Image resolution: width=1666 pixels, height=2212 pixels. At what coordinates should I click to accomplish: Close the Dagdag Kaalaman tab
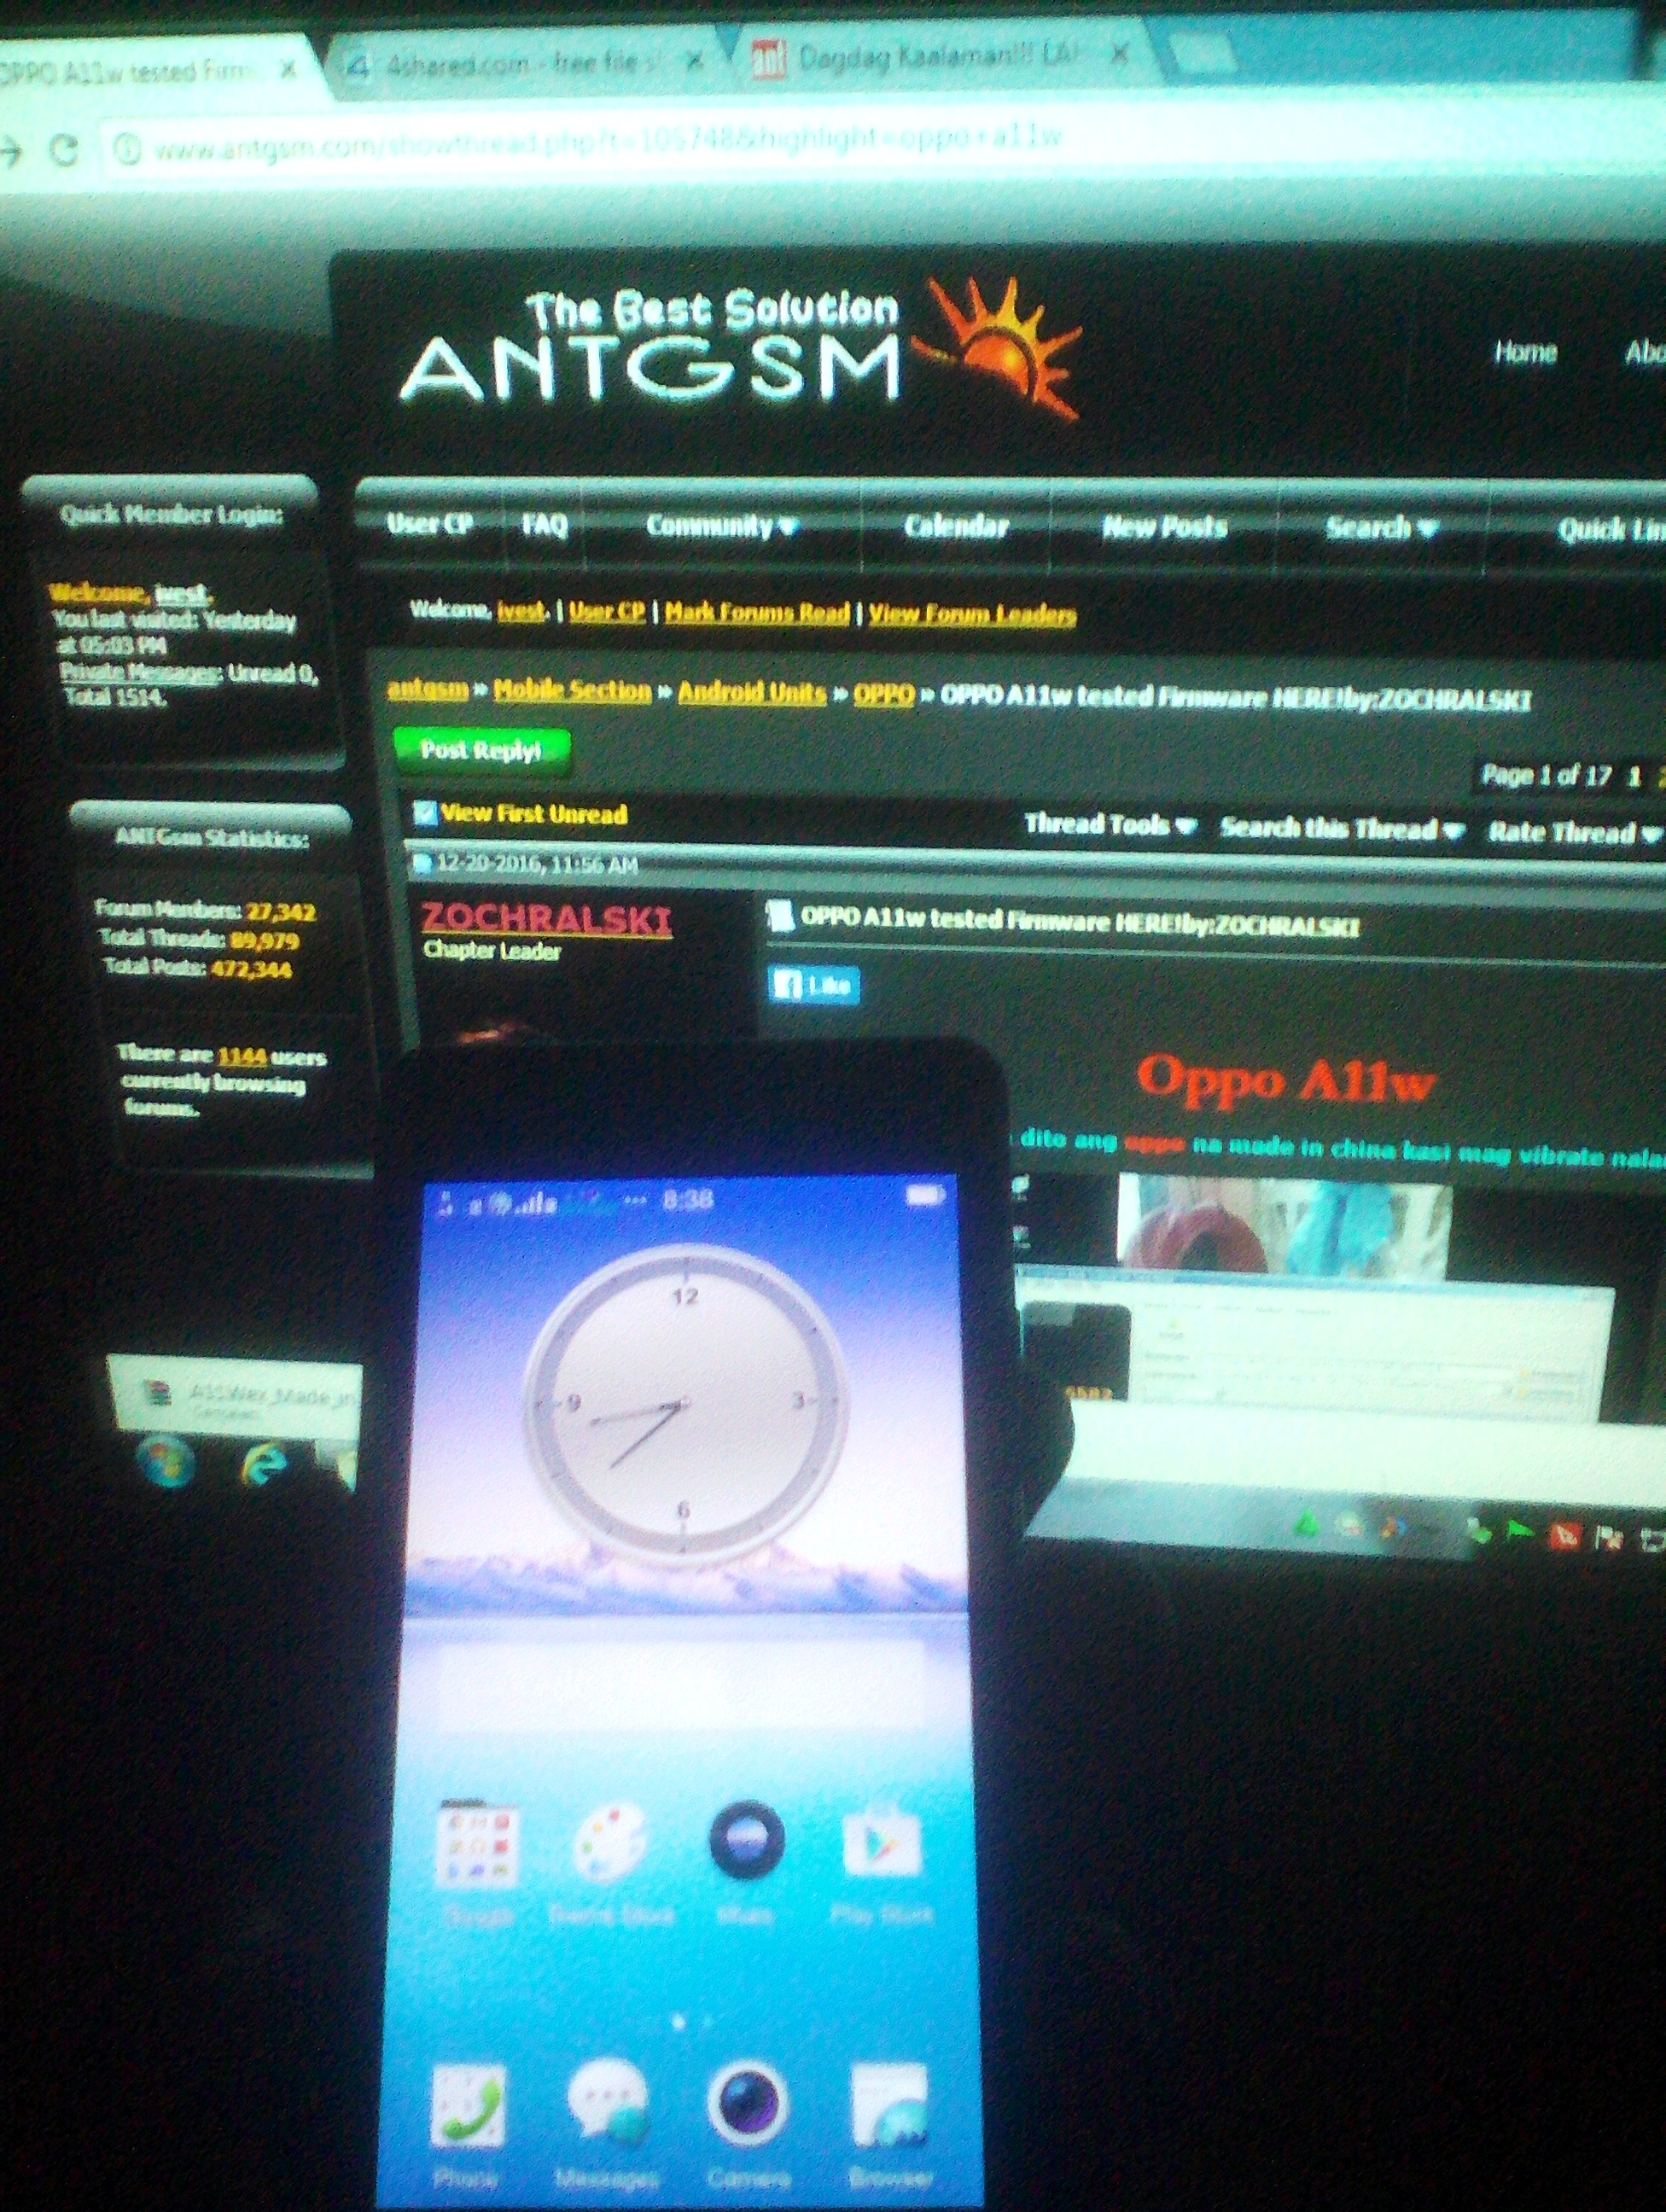[1120, 53]
